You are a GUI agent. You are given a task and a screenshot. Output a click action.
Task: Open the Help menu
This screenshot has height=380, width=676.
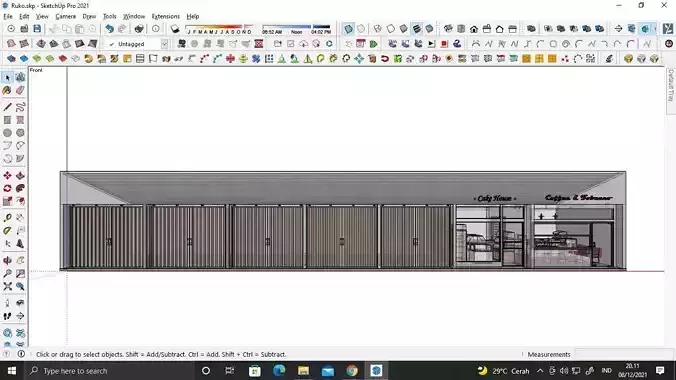(193, 16)
